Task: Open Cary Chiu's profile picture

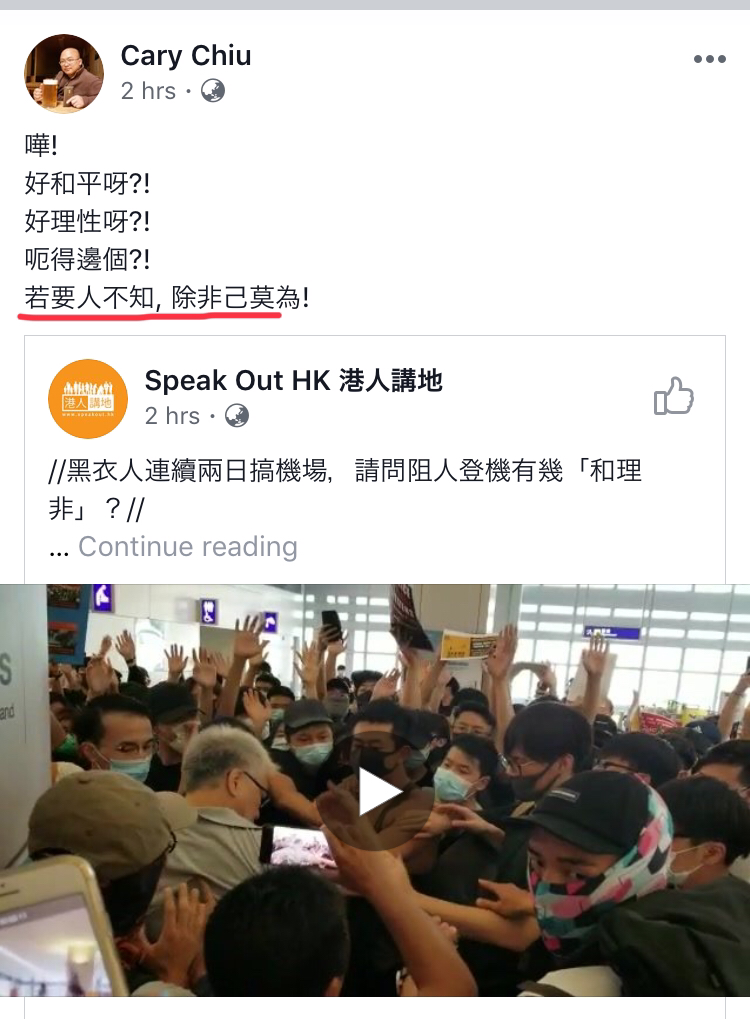Action: click(x=64, y=73)
